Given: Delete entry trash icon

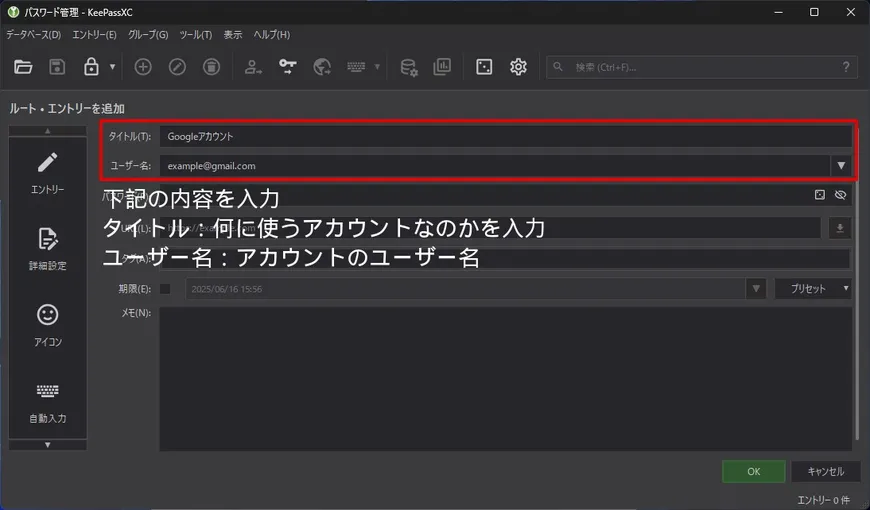Looking at the screenshot, I should coord(211,67).
